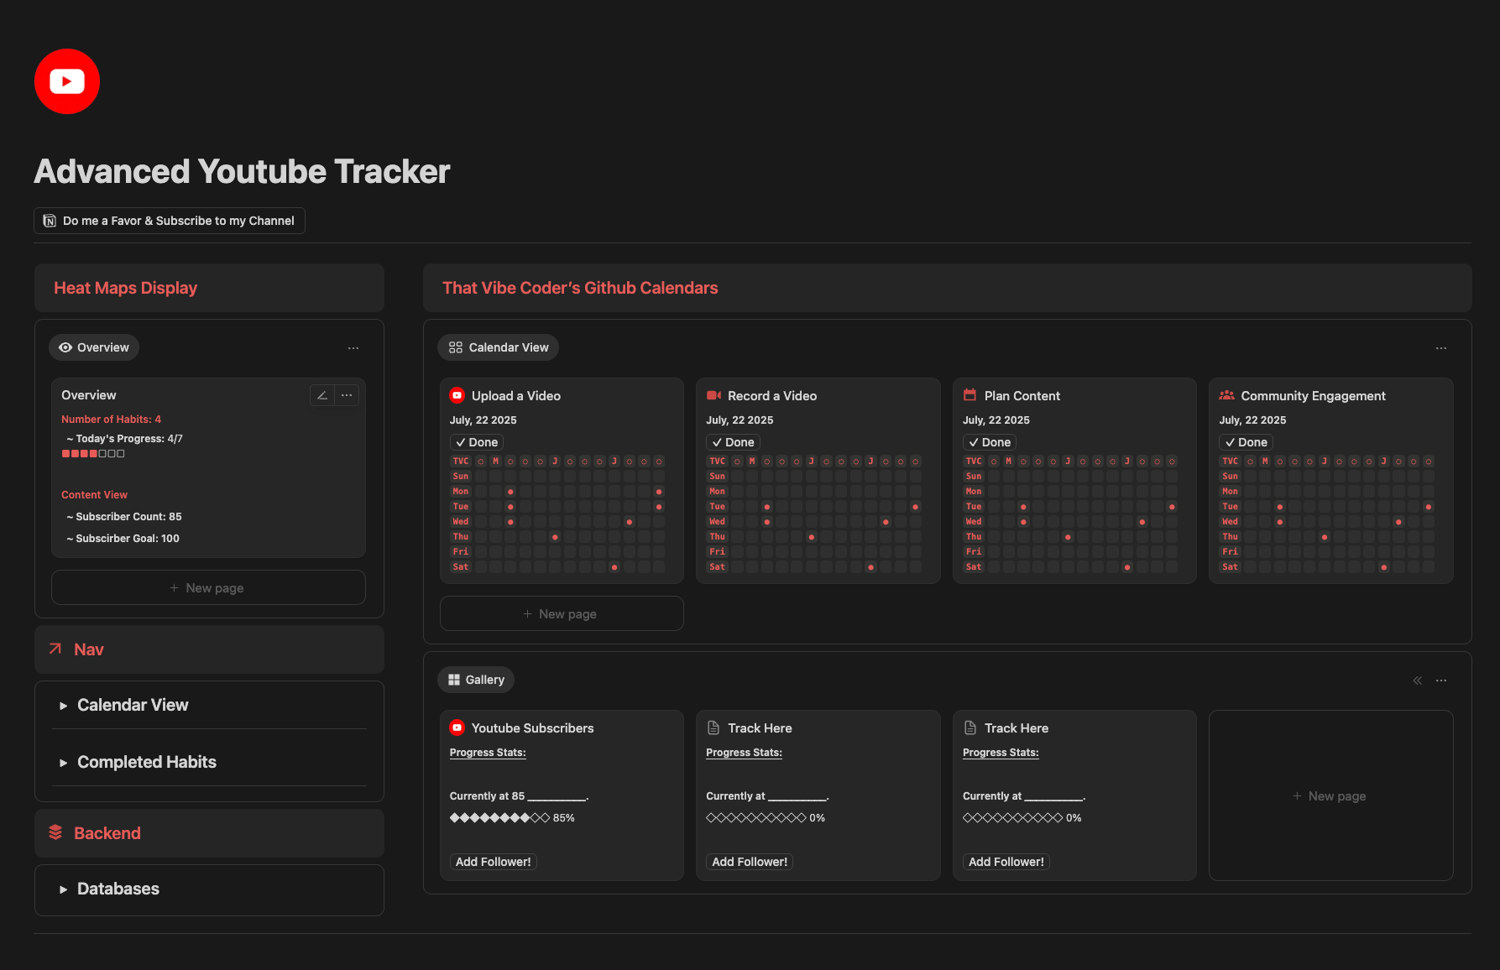Click the Content View label
The image size is (1500, 970).
pos(94,495)
